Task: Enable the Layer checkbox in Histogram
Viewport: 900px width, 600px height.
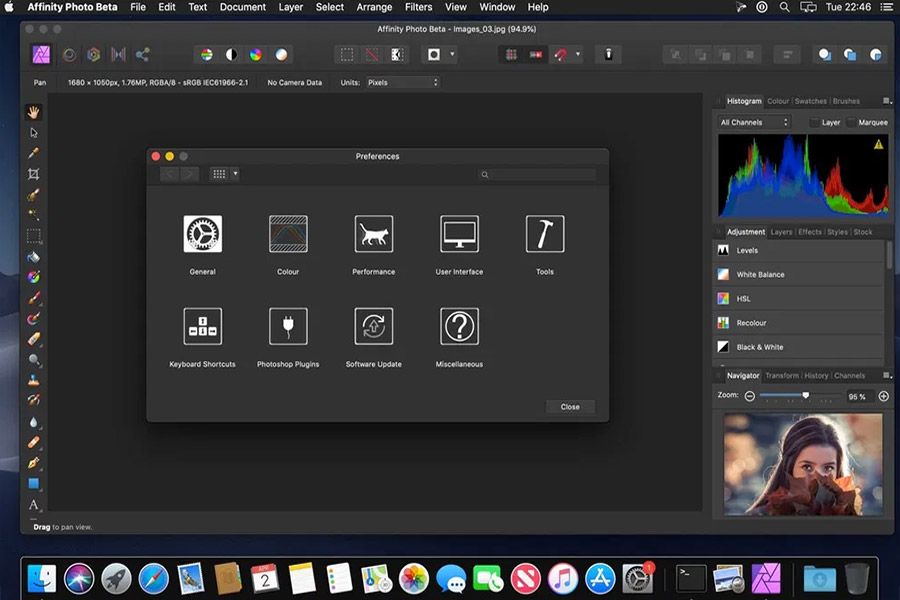Action: point(814,122)
